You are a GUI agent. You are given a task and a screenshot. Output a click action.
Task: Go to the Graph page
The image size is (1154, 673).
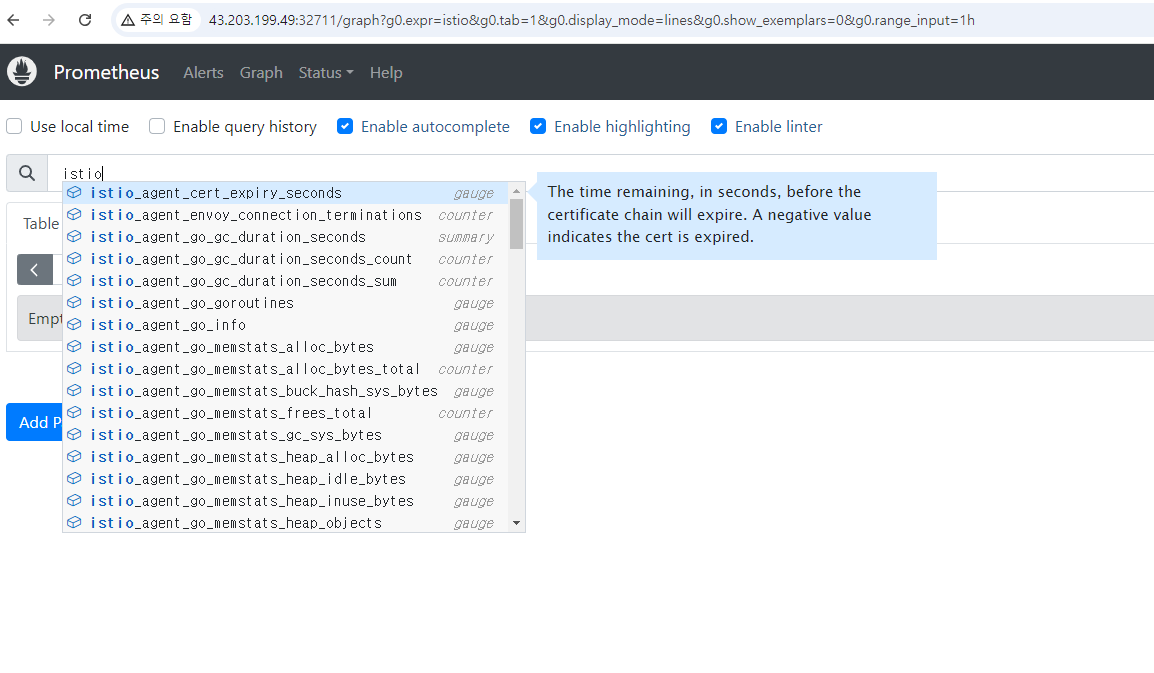(x=261, y=72)
